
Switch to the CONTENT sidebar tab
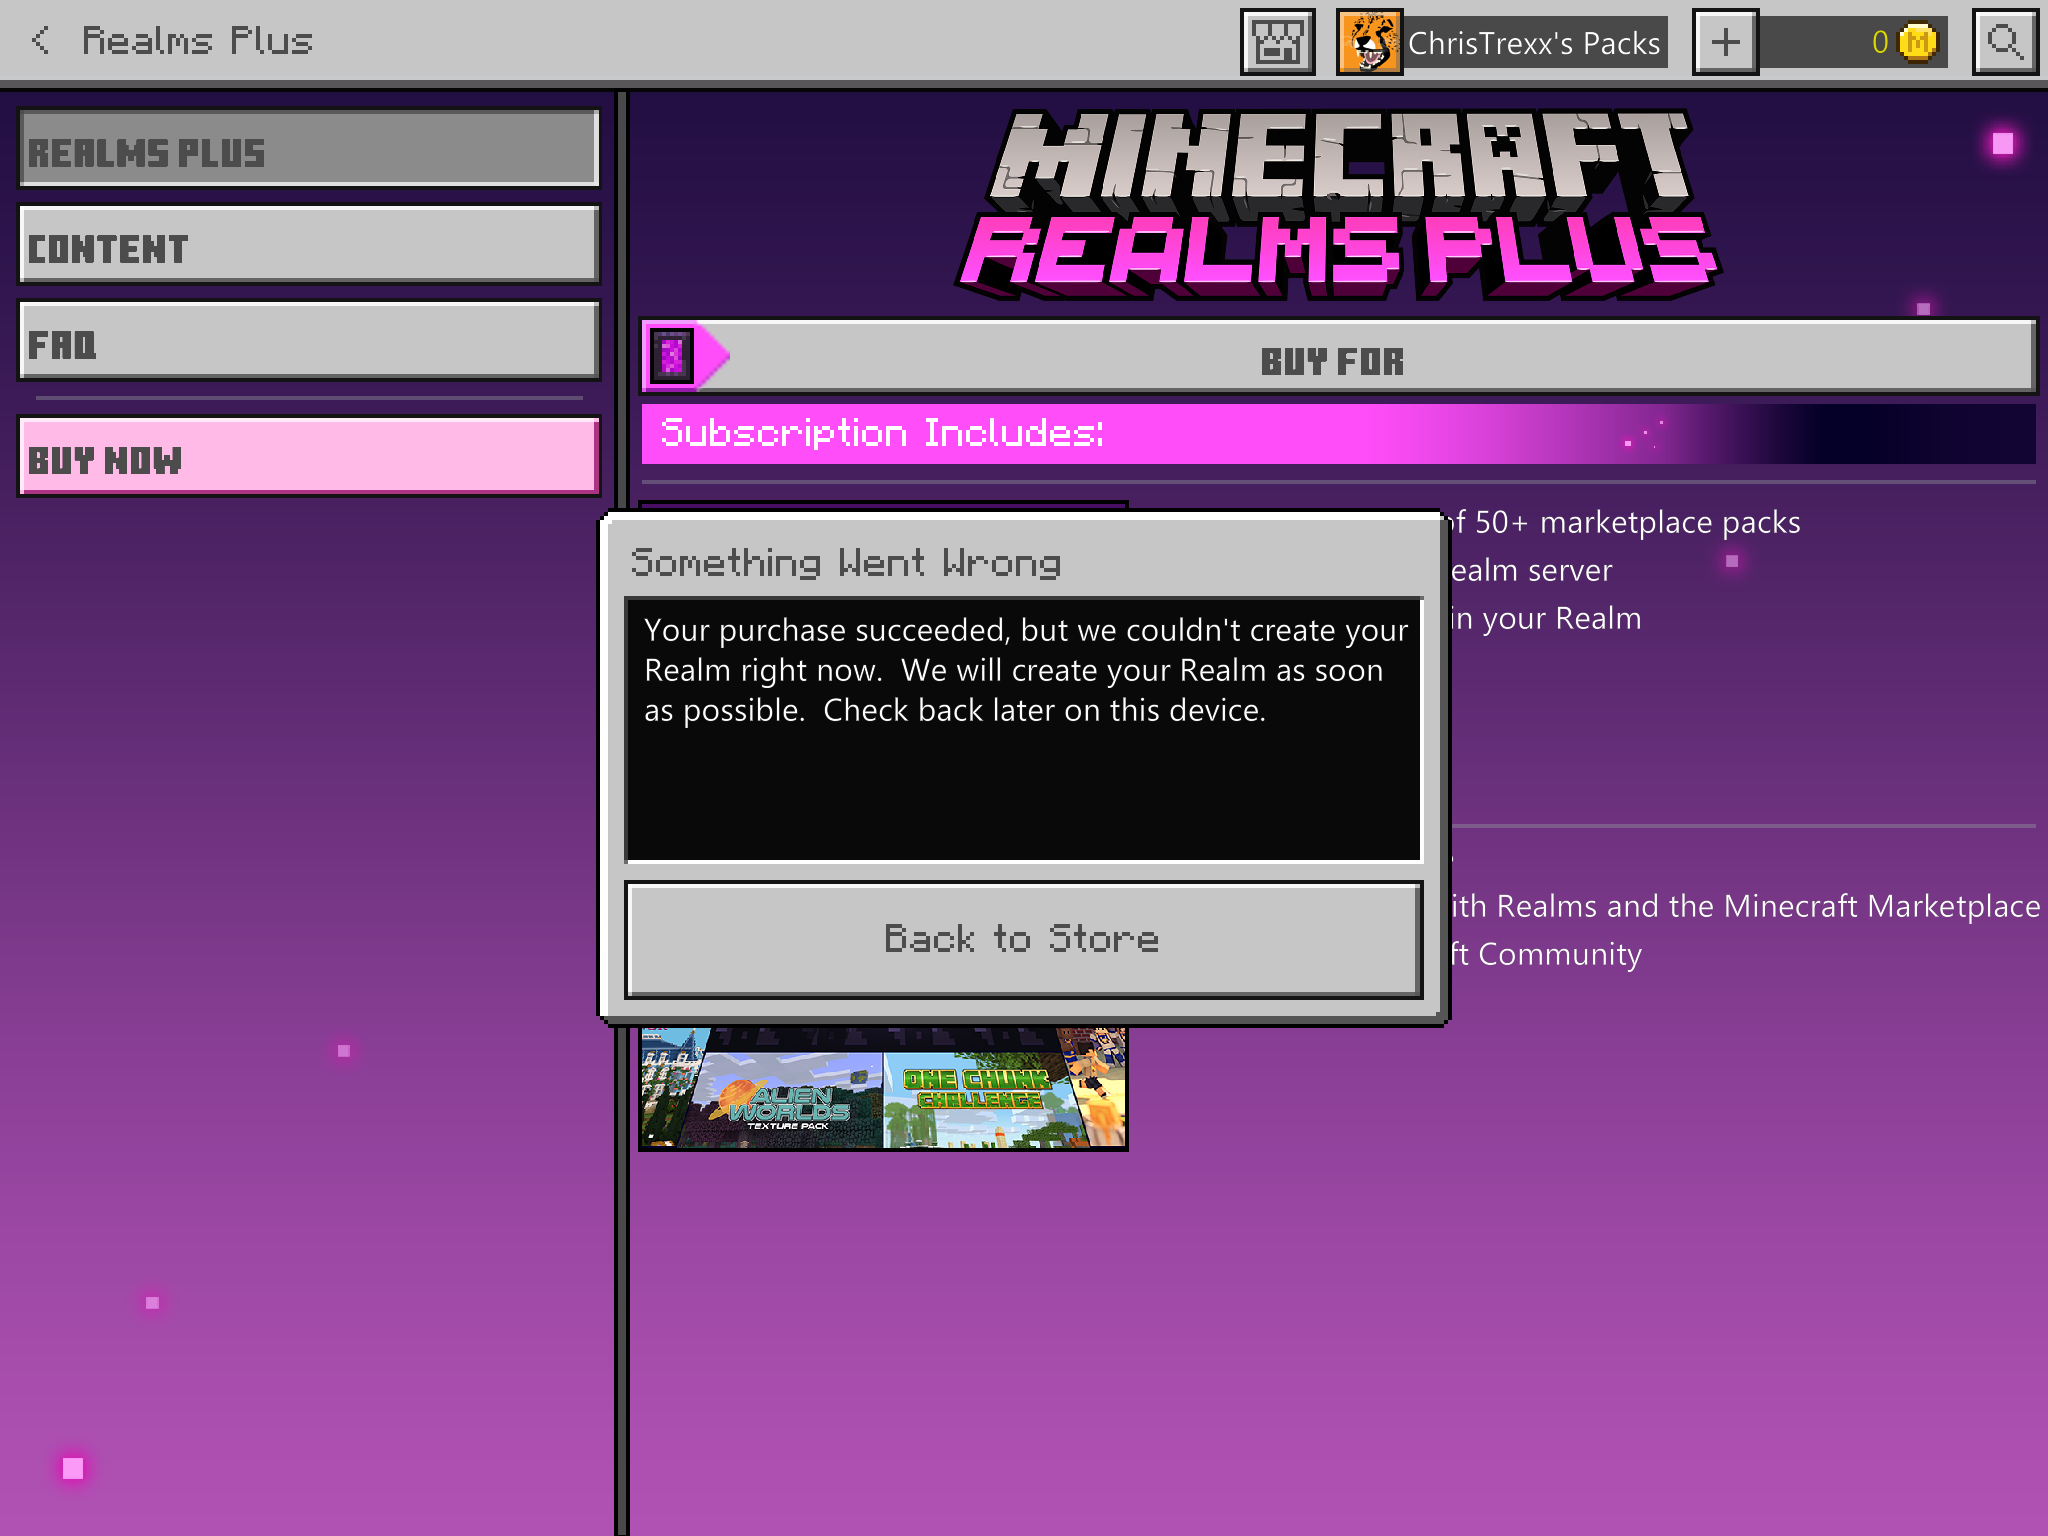(309, 246)
